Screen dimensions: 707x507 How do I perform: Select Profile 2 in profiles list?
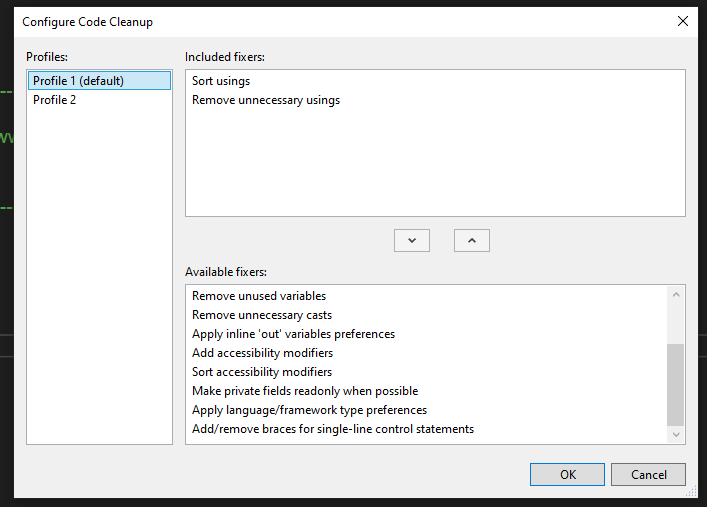click(x=55, y=100)
